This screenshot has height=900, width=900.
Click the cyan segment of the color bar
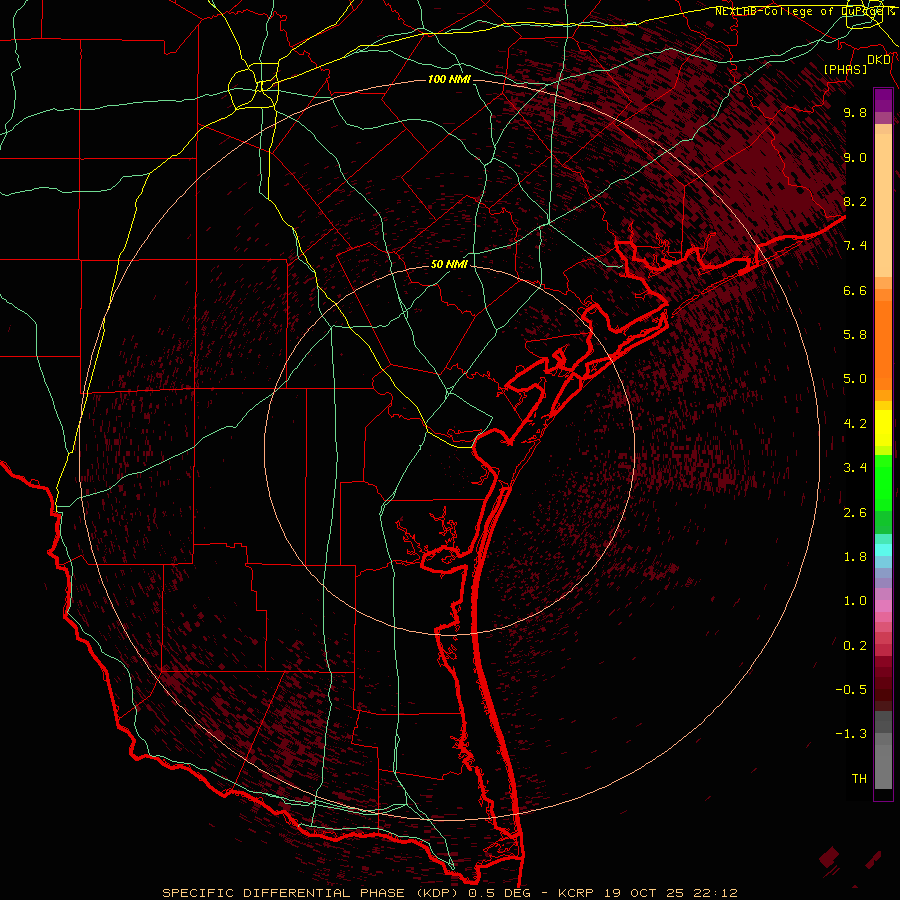pos(883,550)
